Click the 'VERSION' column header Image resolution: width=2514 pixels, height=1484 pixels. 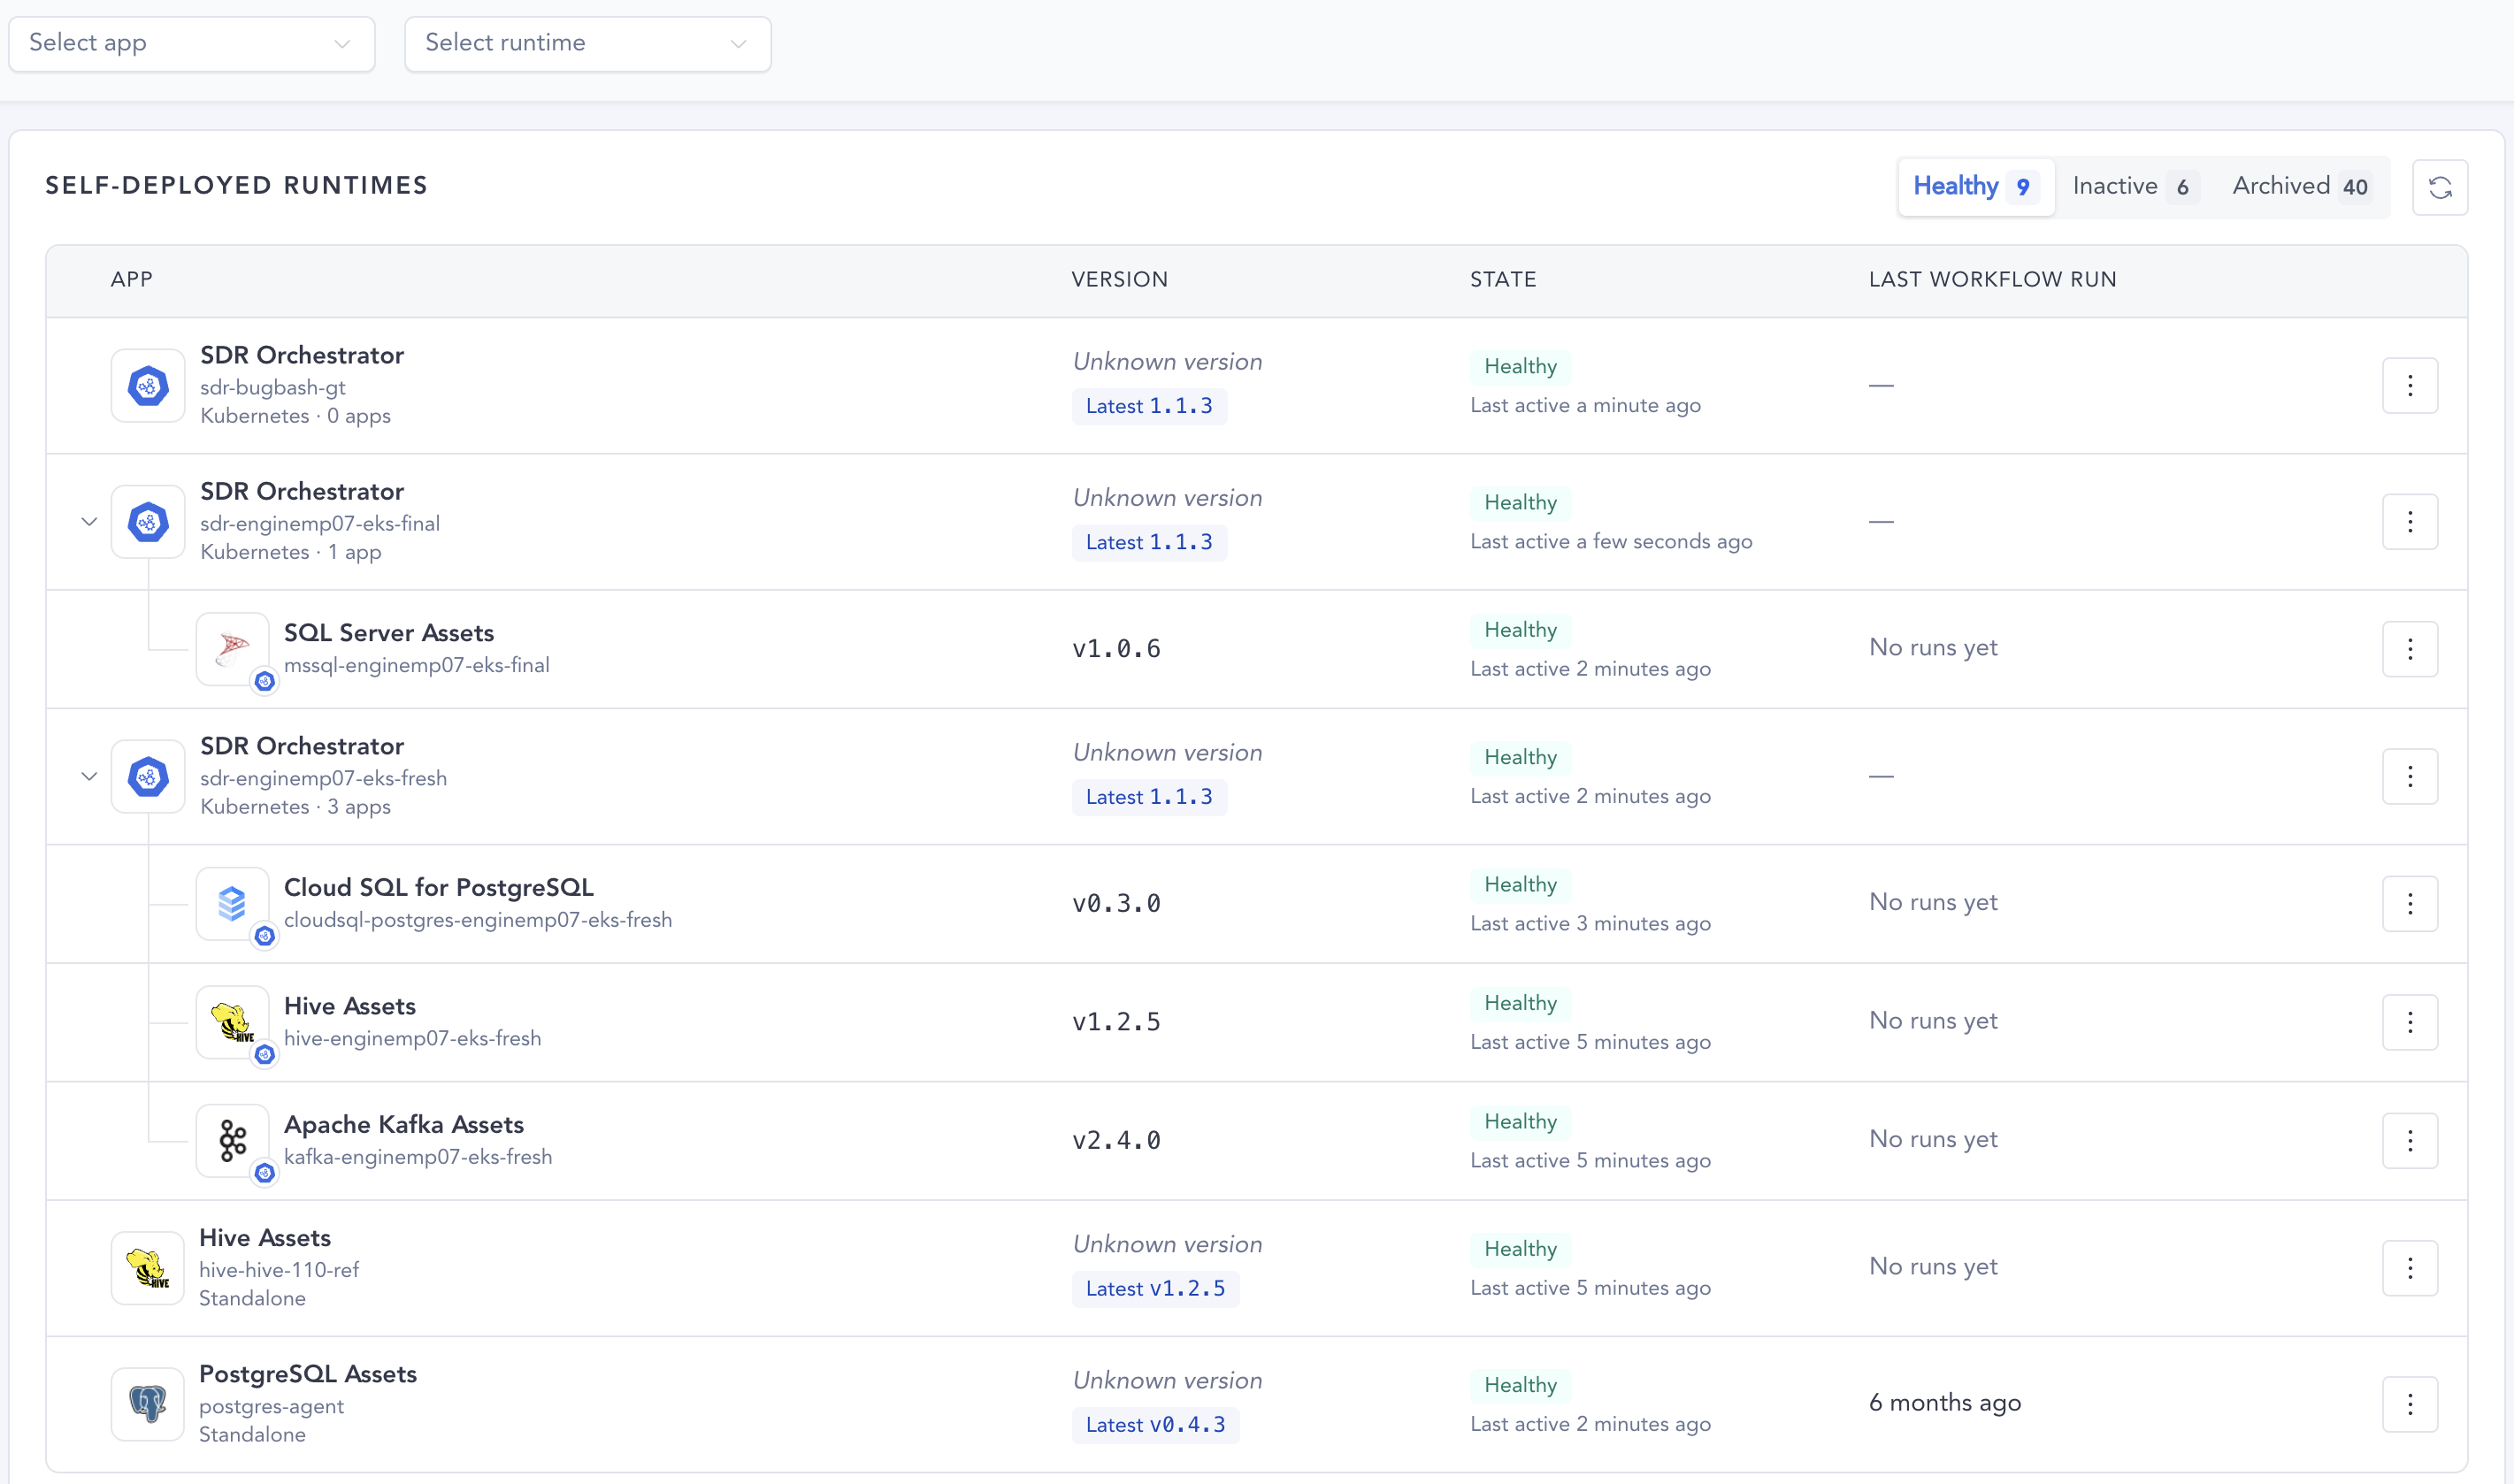pyautogui.click(x=1119, y=280)
